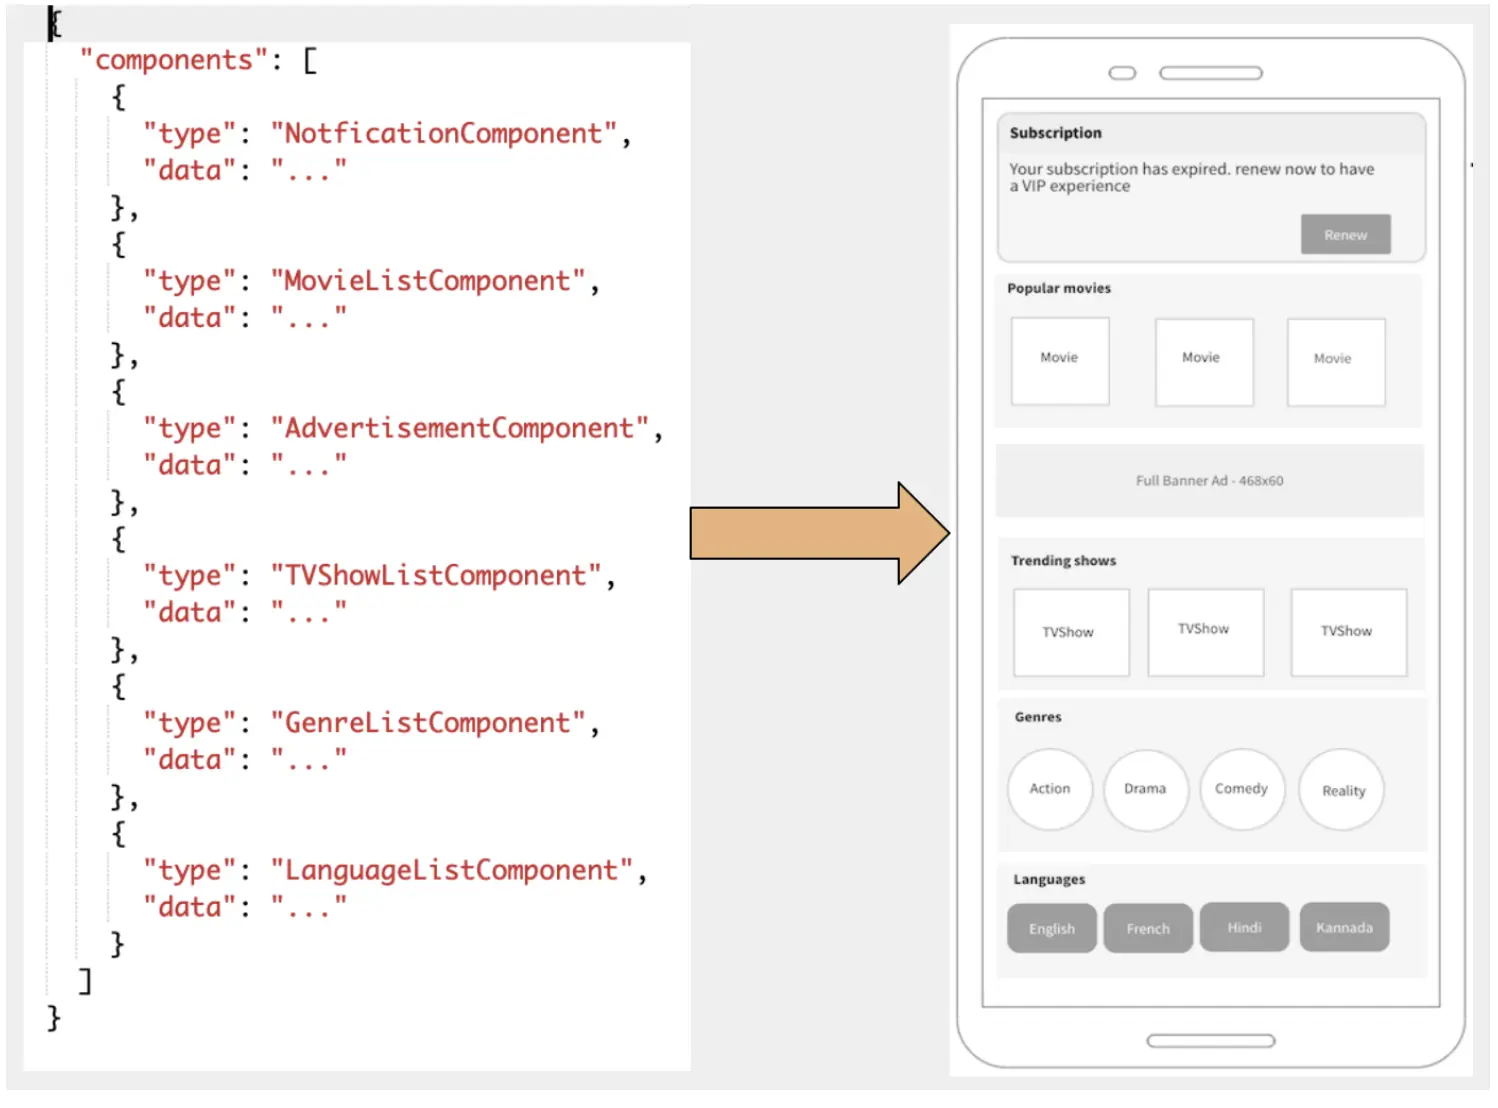Tap the phone's bottom home bar

[x=1211, y=1041]
